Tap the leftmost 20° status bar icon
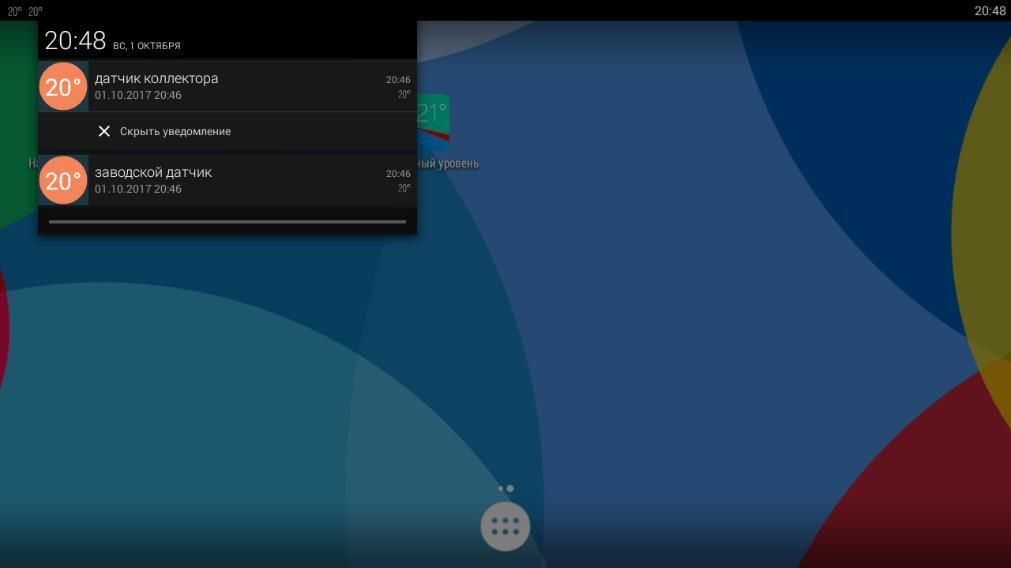 click(x=14, y=11)
